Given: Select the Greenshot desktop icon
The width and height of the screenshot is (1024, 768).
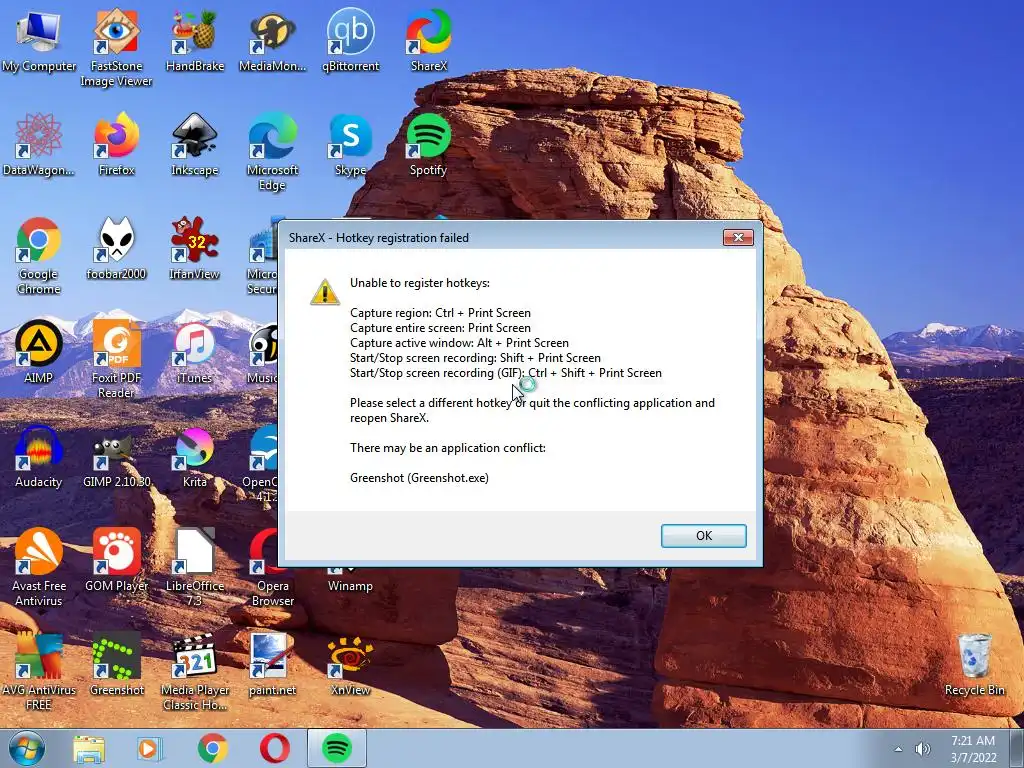Looking at the screenshot, I should (116, 665).
